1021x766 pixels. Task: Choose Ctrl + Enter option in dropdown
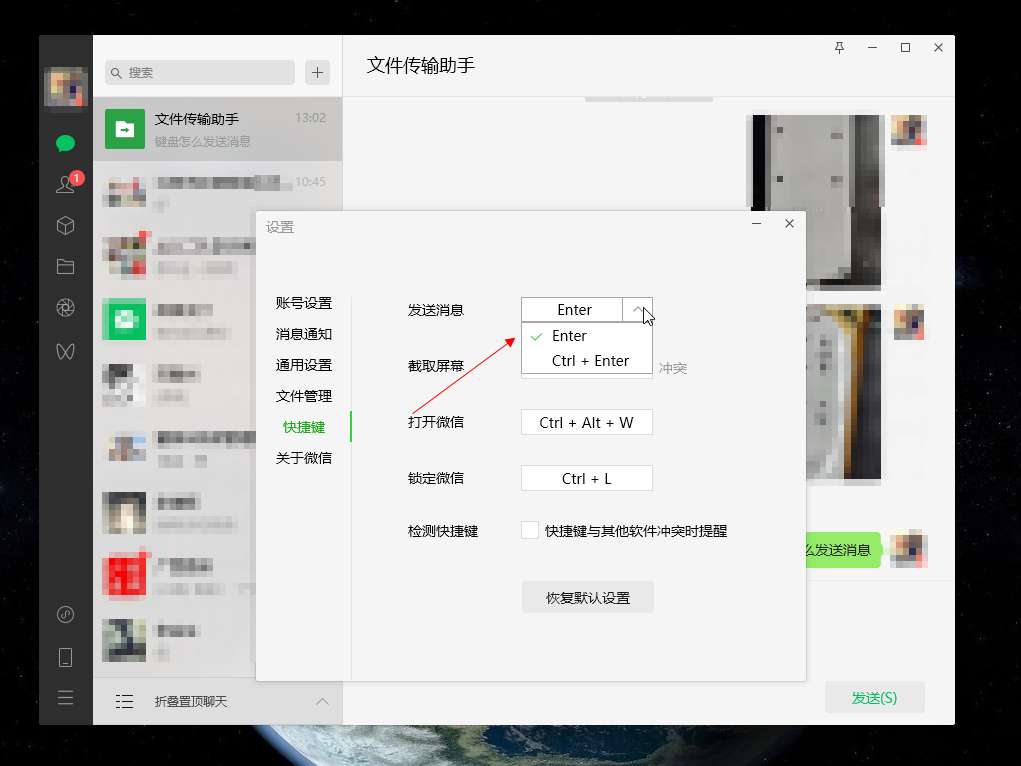point(587,361)
